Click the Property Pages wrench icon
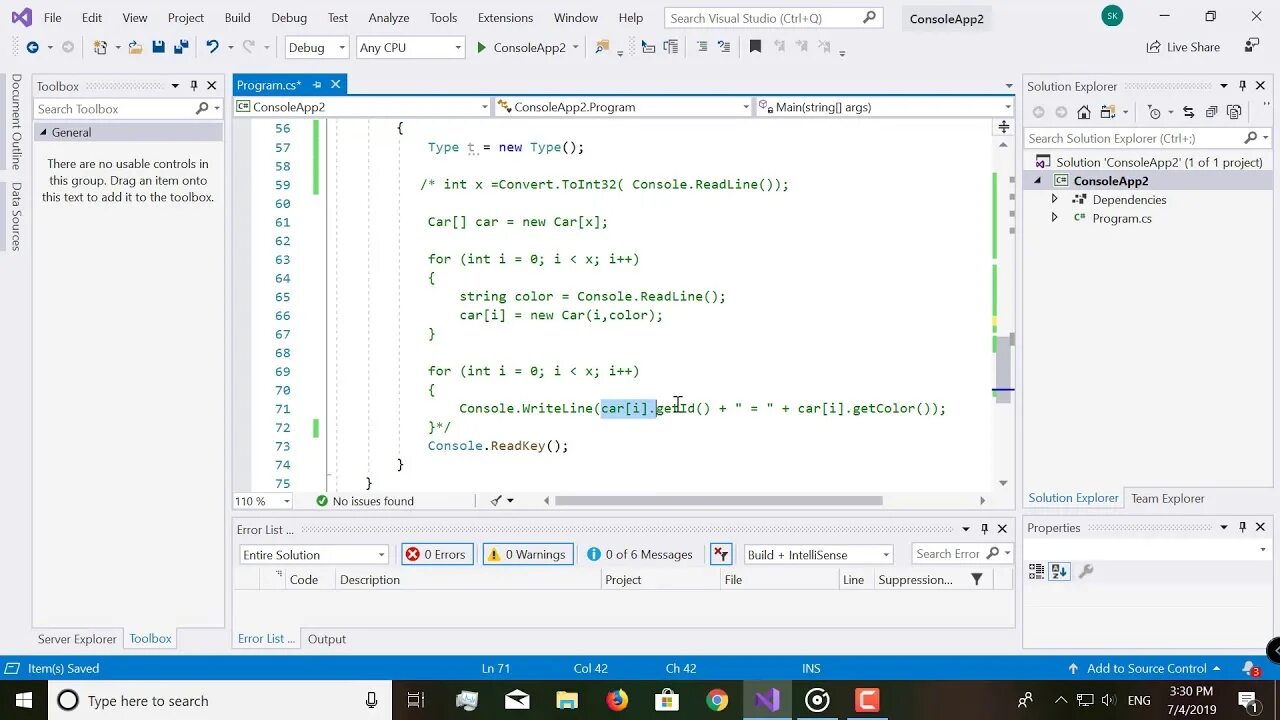Image resolution: width=1280 pixels, height=720 pixels. [x=1086, y=572]
